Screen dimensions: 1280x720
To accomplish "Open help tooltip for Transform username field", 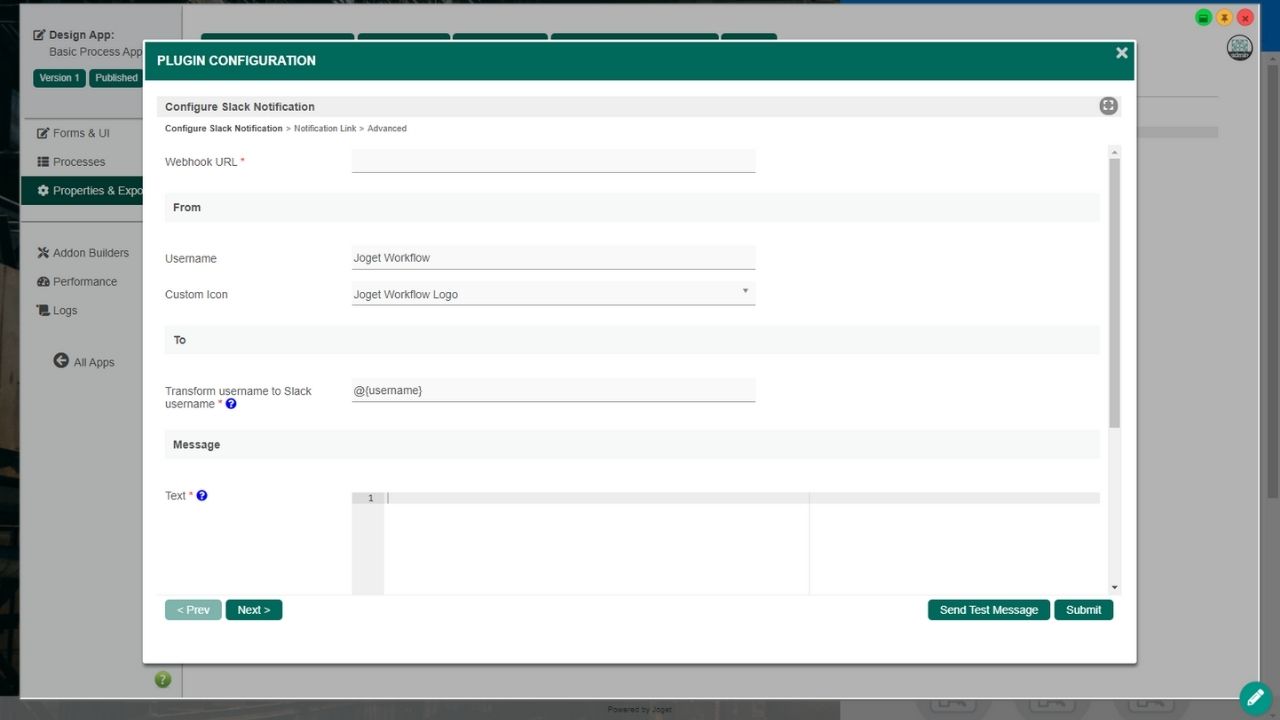I will click(x=231, y=404).
